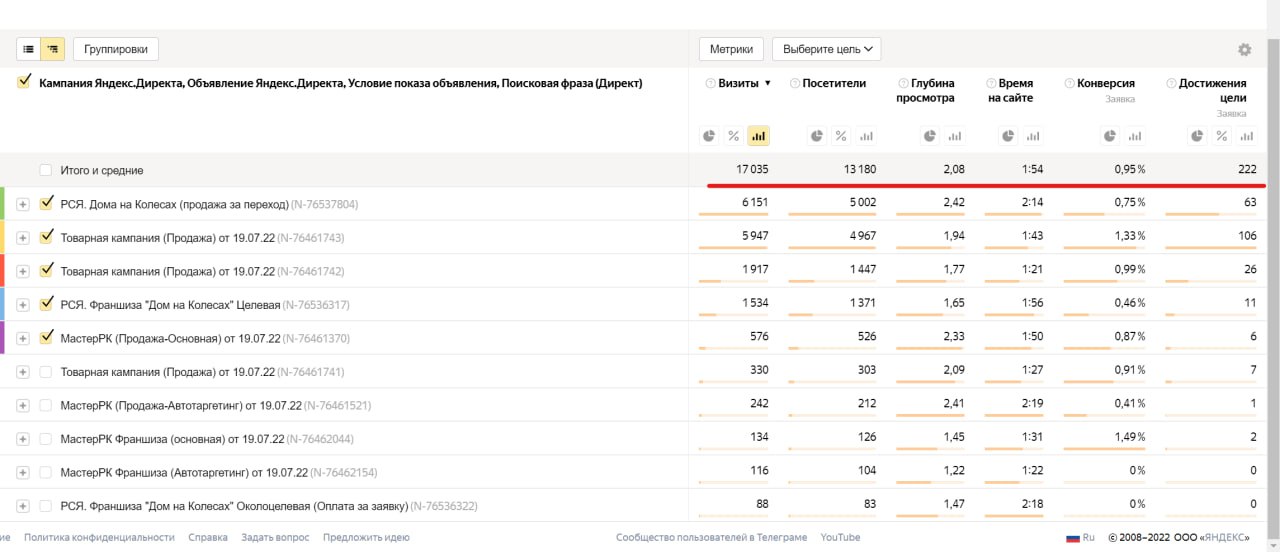The height and width of the screenshot is (552, 1280).
Task: Expand МастерРК (Продажа-Основная) row
Action: 23,339
